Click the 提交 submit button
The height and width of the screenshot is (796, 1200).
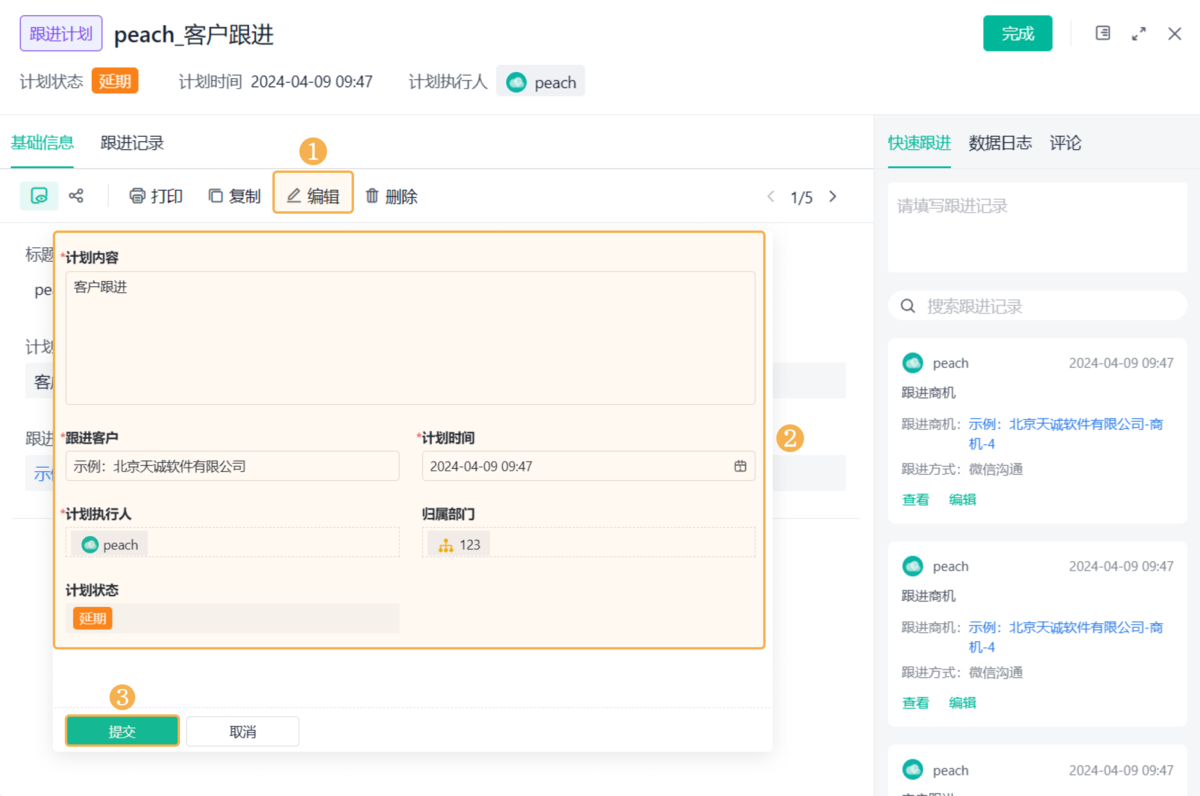[122, 731]
